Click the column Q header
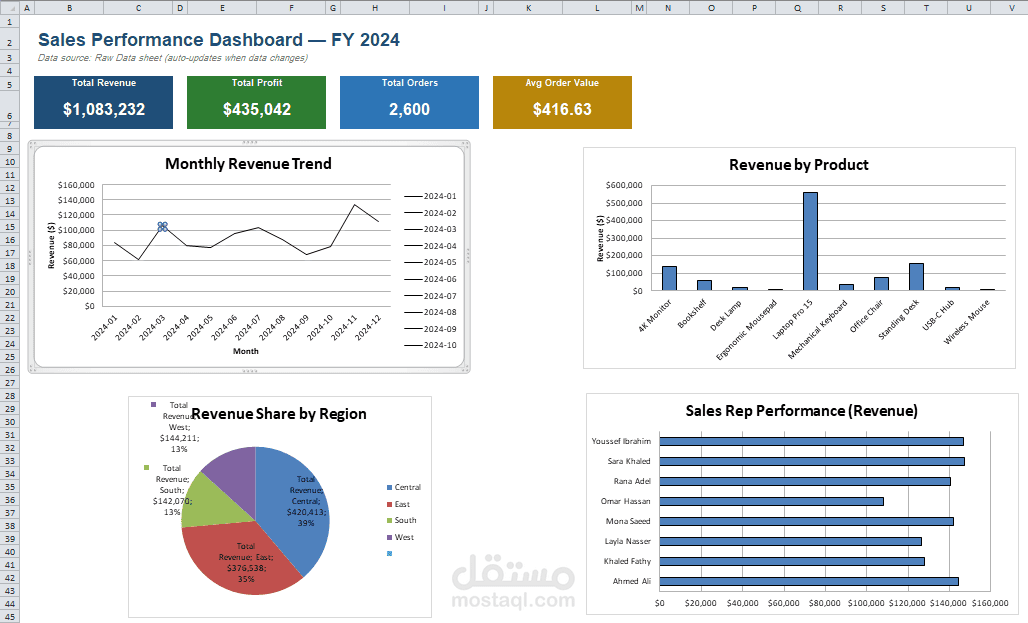 797,8
